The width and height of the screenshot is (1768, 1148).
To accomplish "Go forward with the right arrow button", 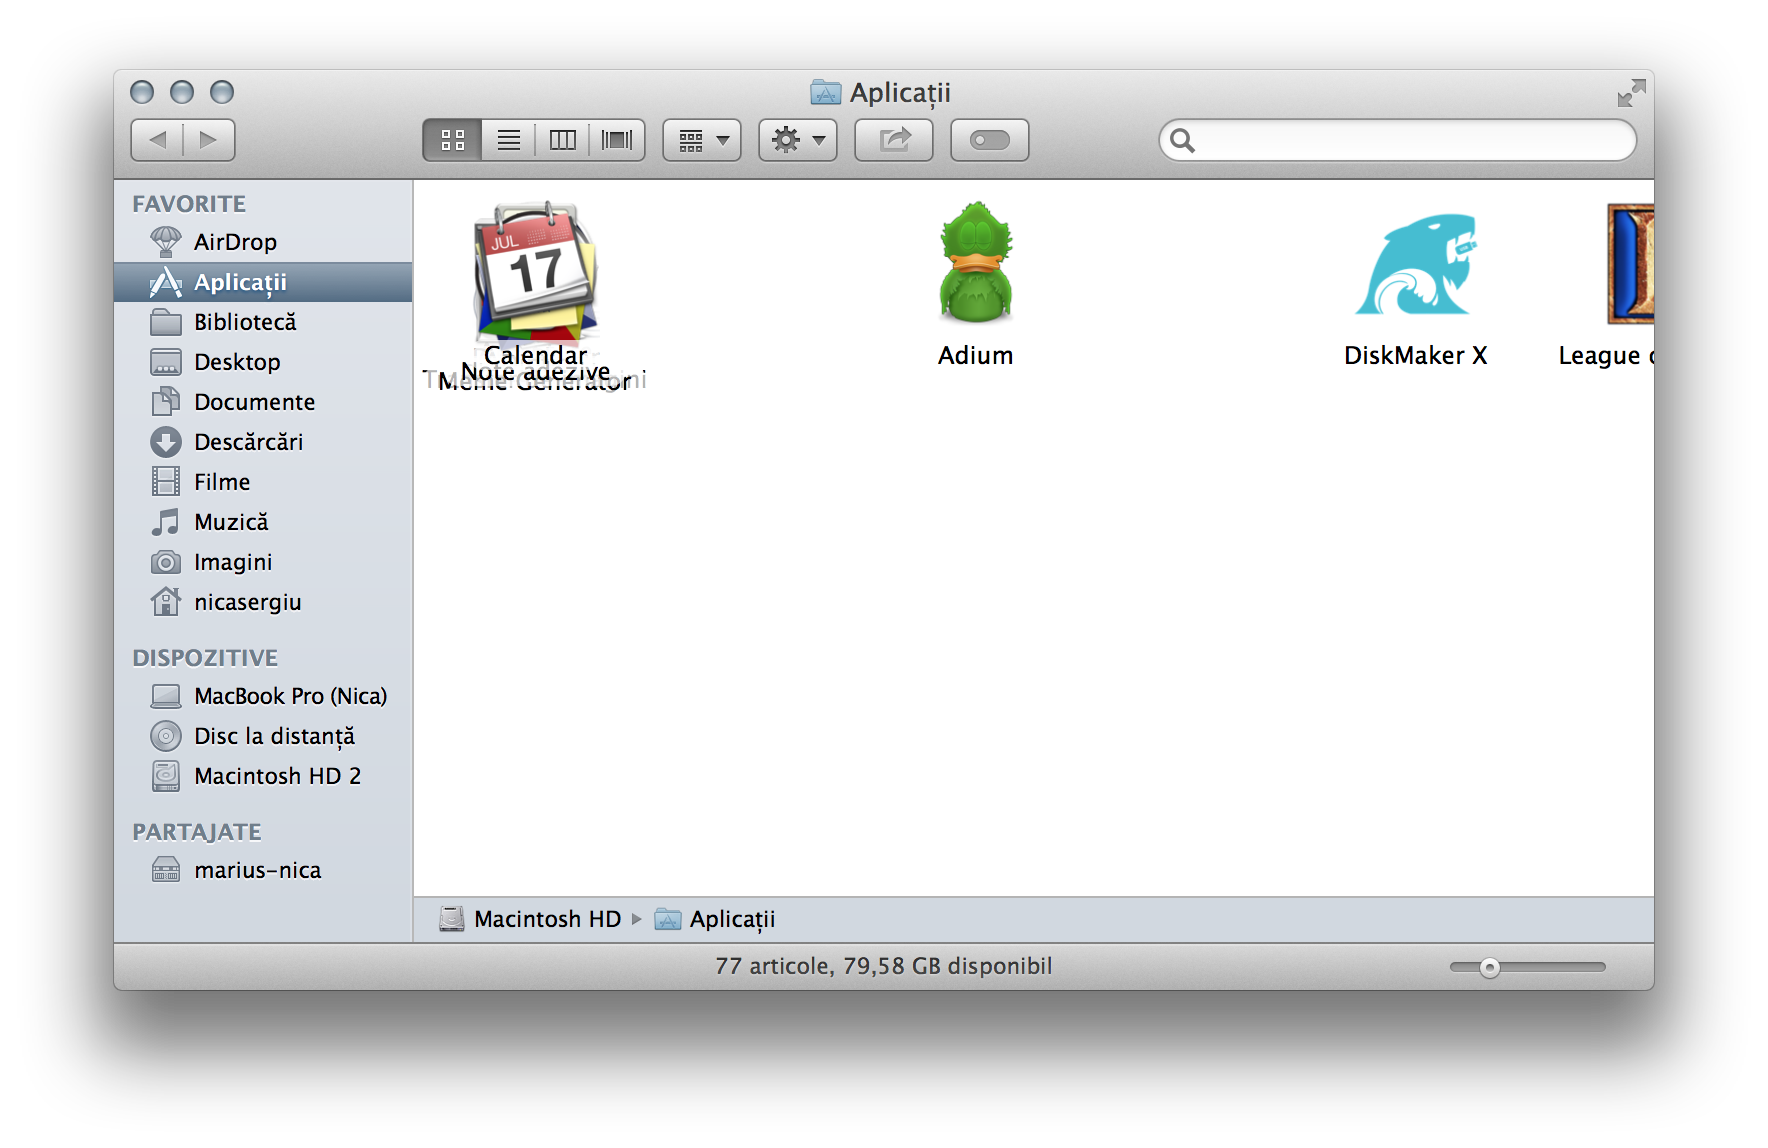I will pyautogui.click(x=209, y=140).
